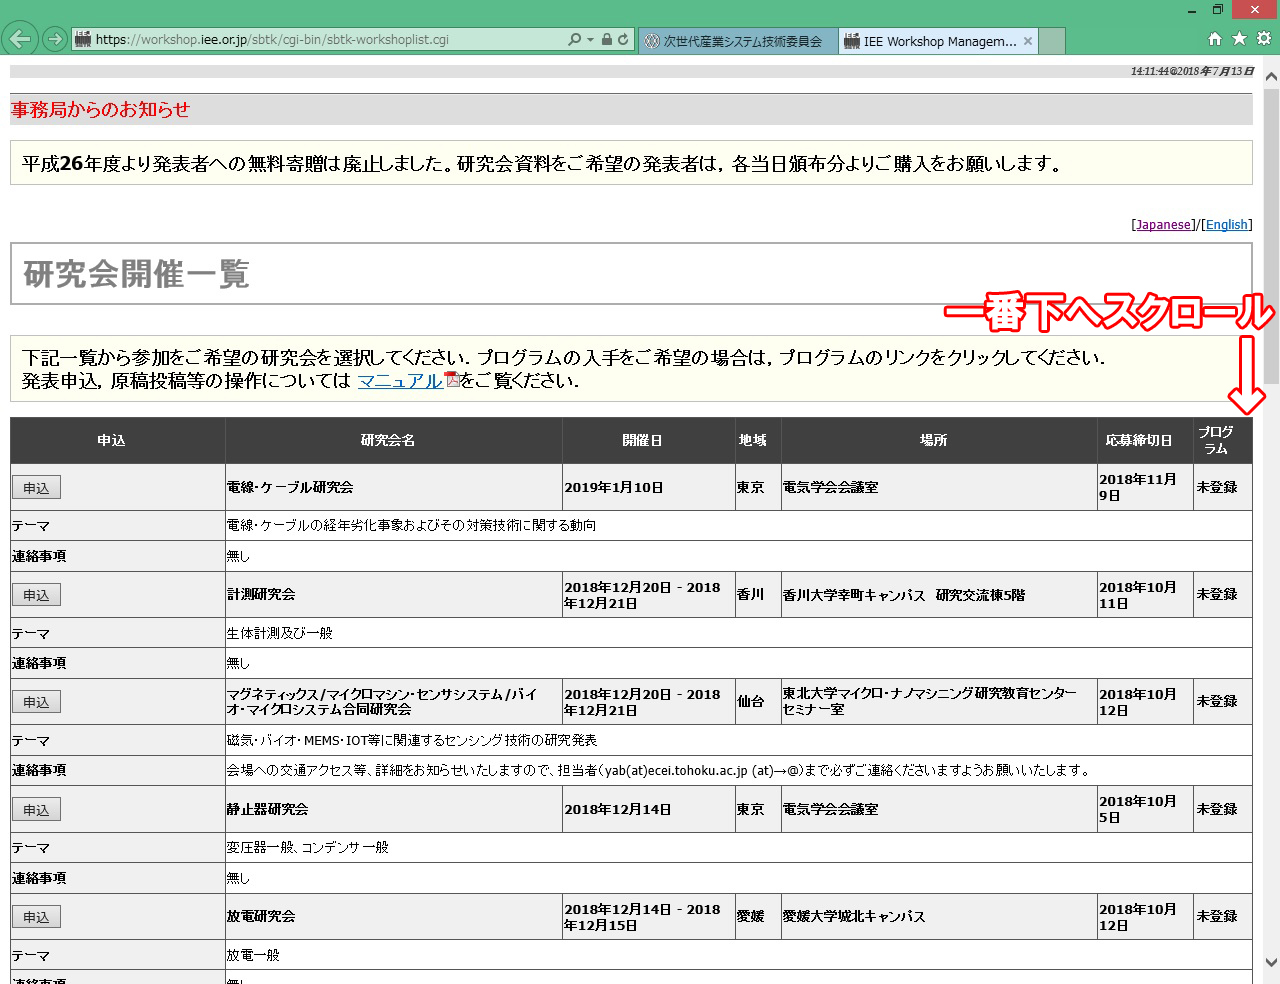Click the browser Back arrow button
The width and height of the screenshot is (1280, 984).
click(20, 39)
